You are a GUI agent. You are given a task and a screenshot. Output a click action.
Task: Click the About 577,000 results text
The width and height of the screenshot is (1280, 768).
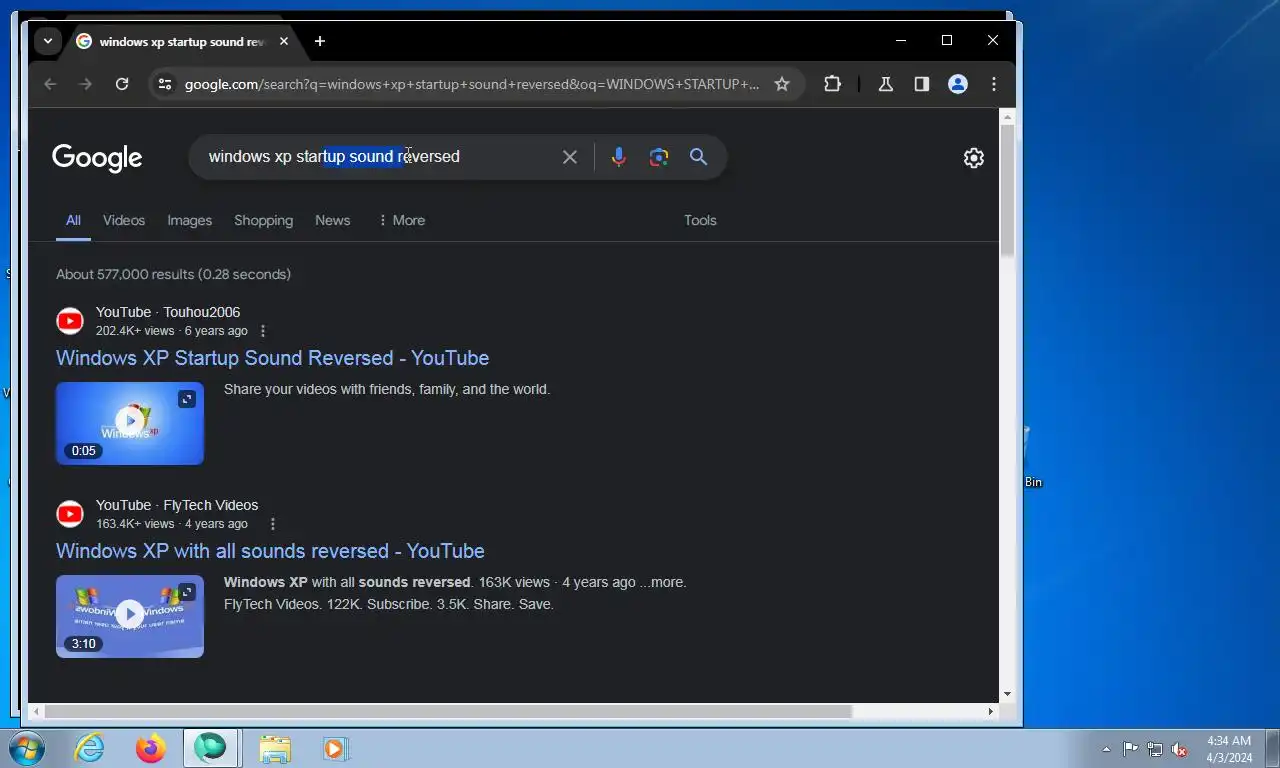173,274
